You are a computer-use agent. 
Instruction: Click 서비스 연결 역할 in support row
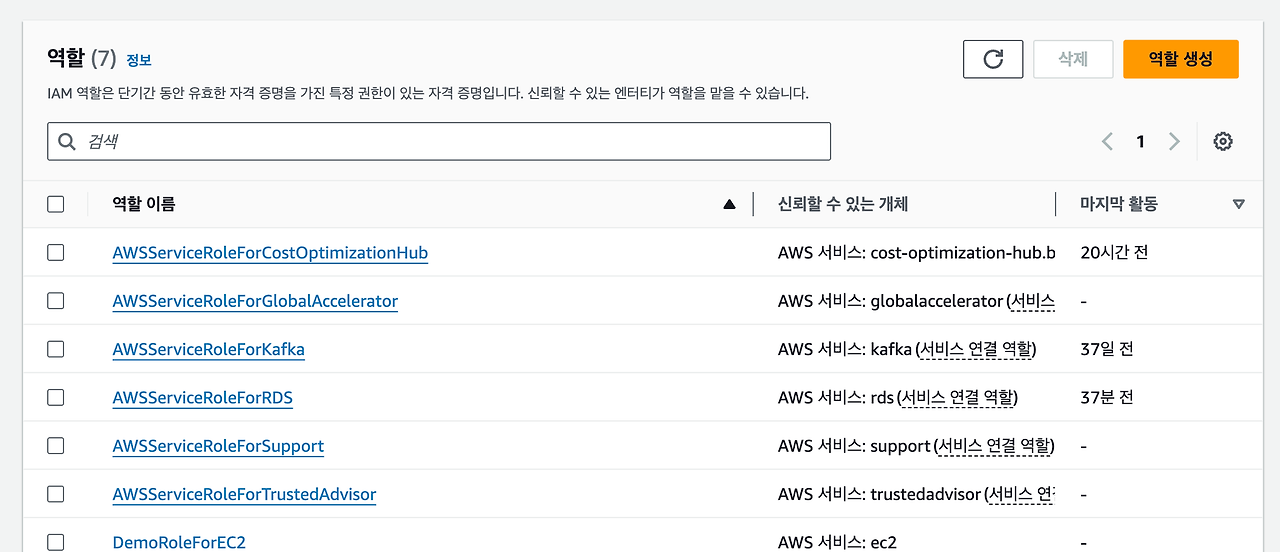pyautogui.click(x=994, y=445)
